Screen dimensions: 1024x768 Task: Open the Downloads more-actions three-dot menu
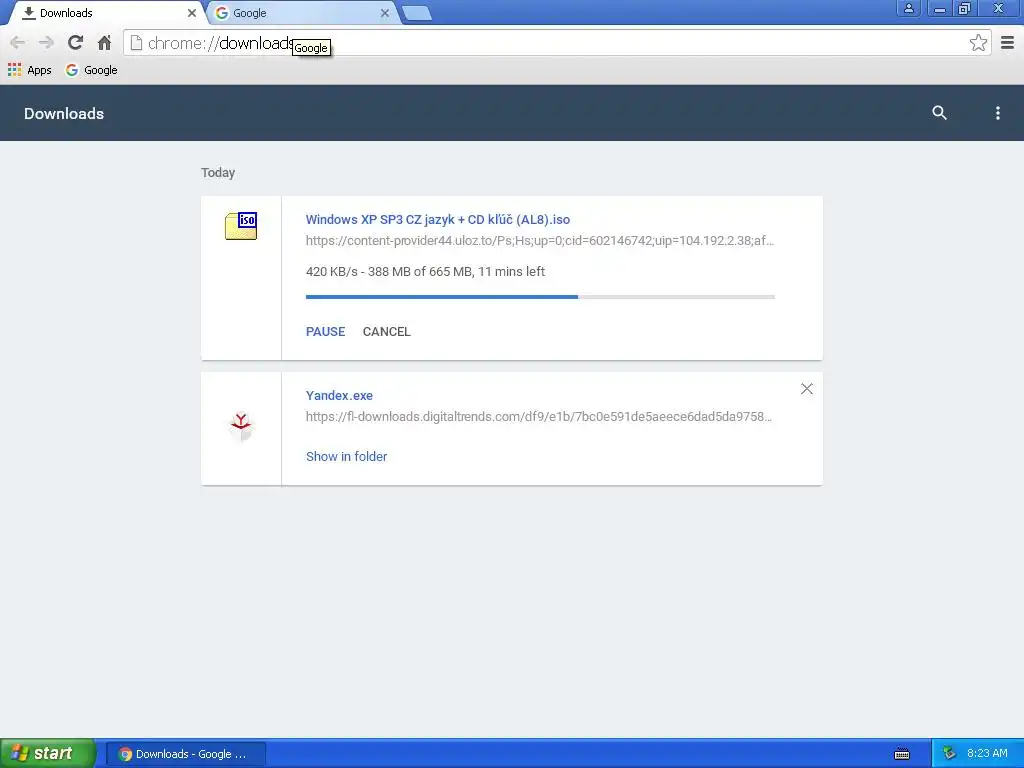[997, 113]
